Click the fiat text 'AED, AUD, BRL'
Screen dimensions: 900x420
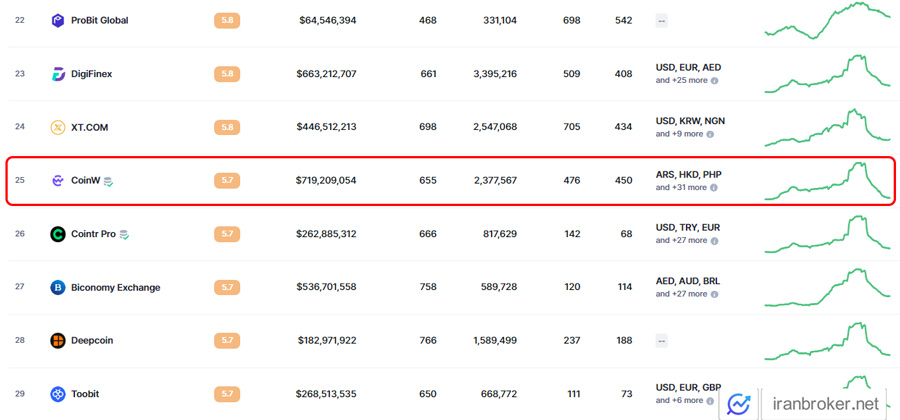coord(688,281)
